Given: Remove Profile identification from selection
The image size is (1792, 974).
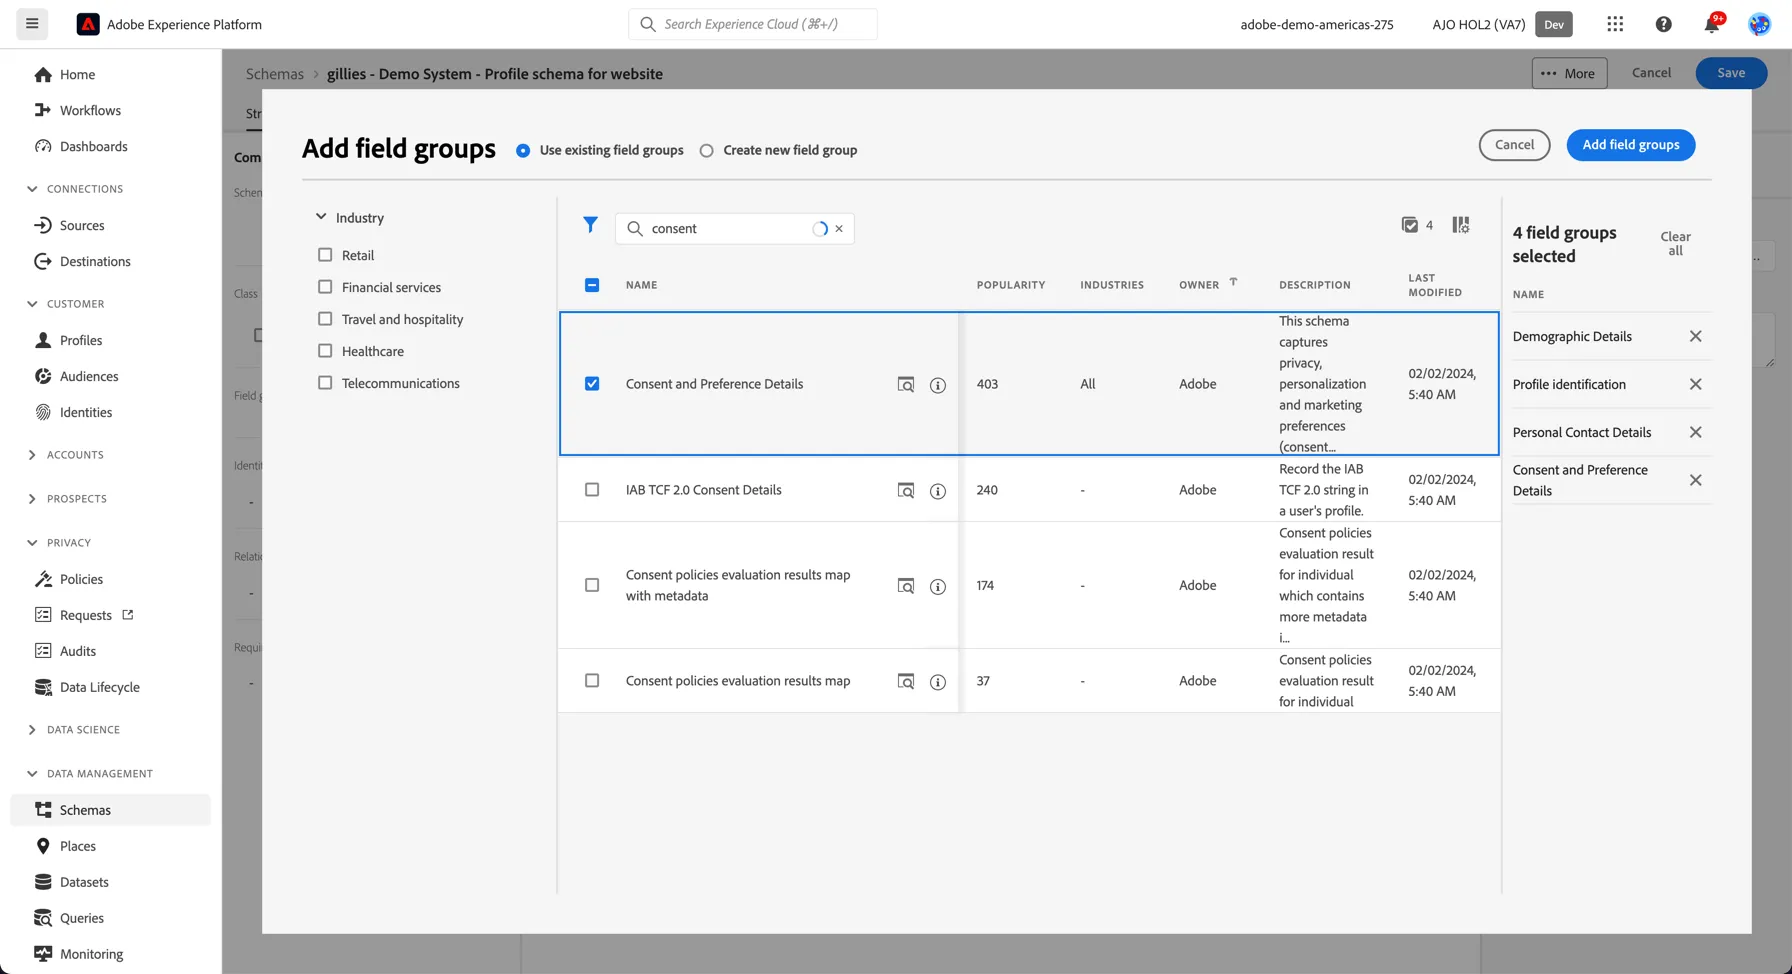Looking at the screenshot, I should (x=1695, y=384).
